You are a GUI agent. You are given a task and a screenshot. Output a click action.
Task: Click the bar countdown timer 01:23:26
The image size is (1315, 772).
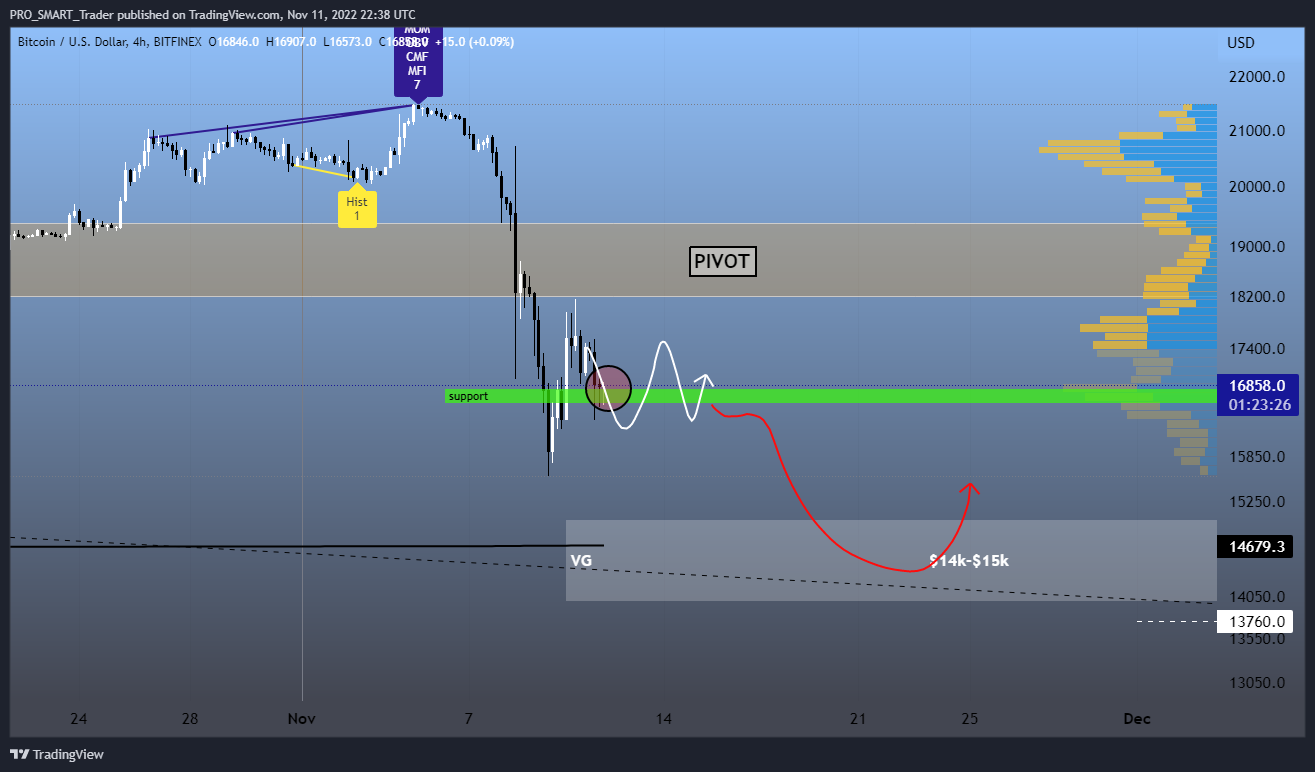tap(1257, 404)
